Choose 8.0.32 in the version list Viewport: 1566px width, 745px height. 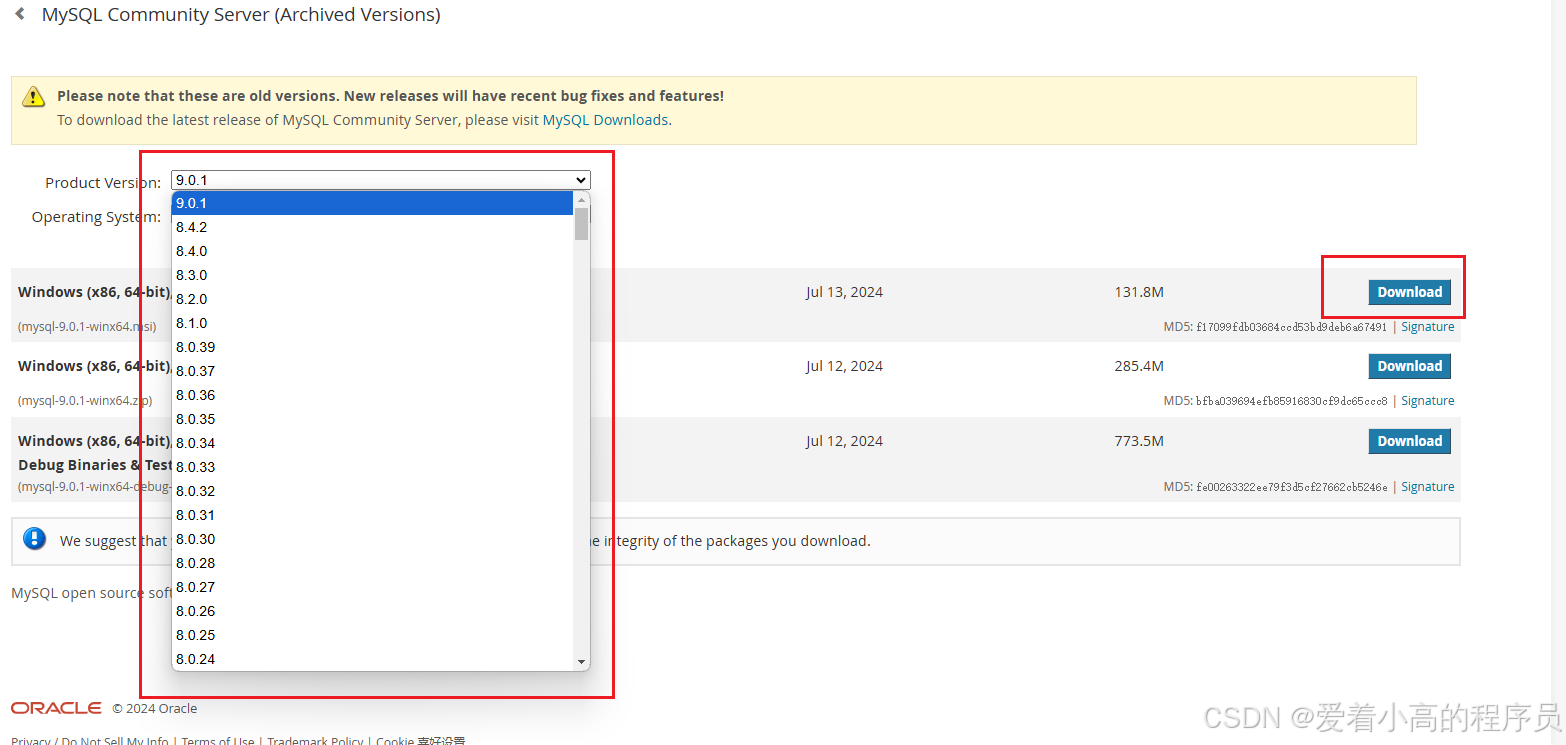tap(372, 491)
